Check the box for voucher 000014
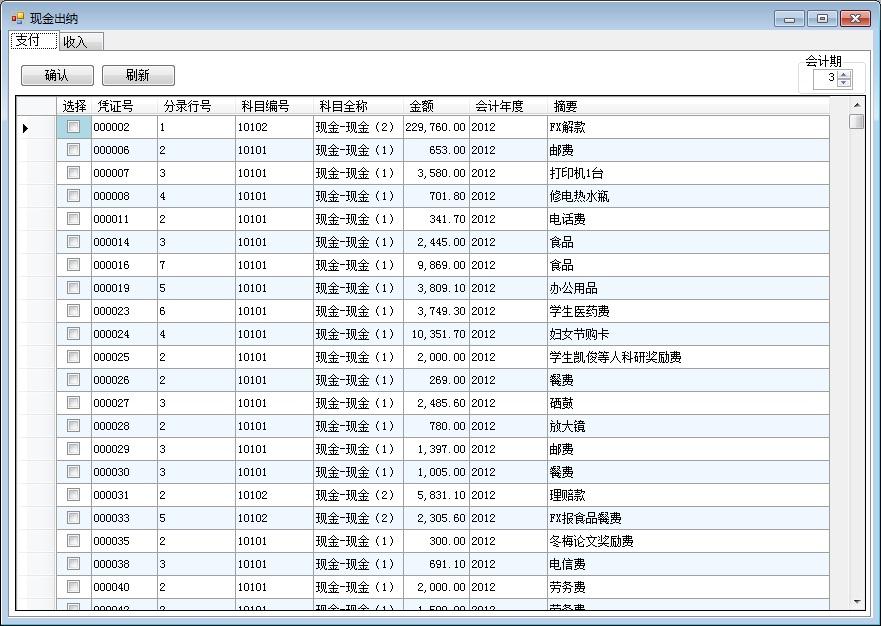This screenshot has width=881, height=626. pos(74,242)
